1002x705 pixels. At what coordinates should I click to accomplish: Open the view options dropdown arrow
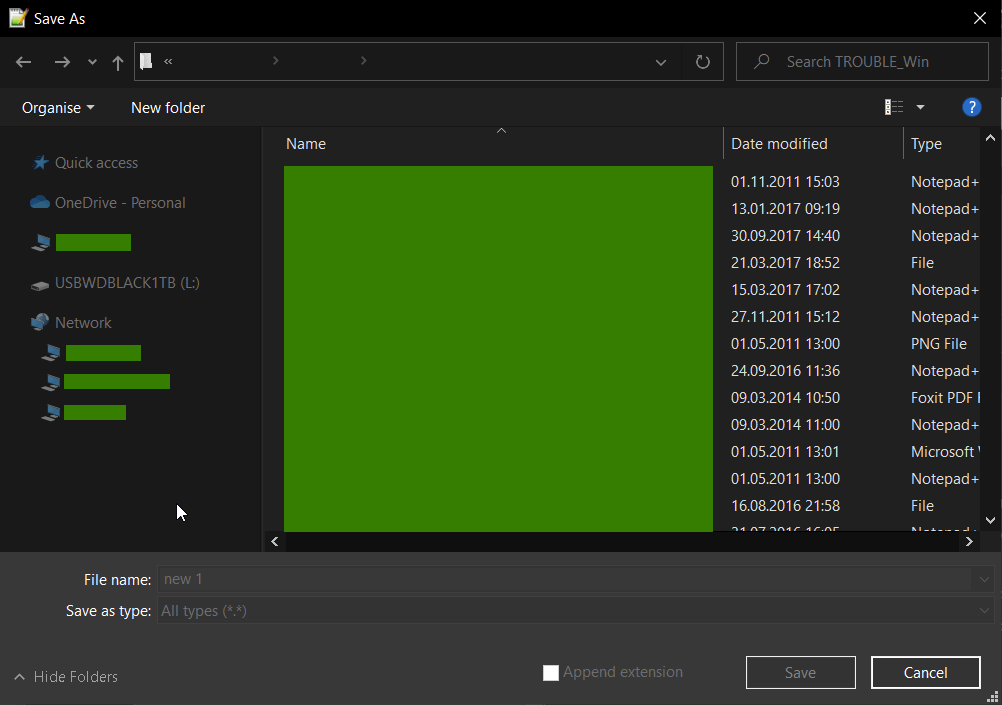[x=920, y=107]
